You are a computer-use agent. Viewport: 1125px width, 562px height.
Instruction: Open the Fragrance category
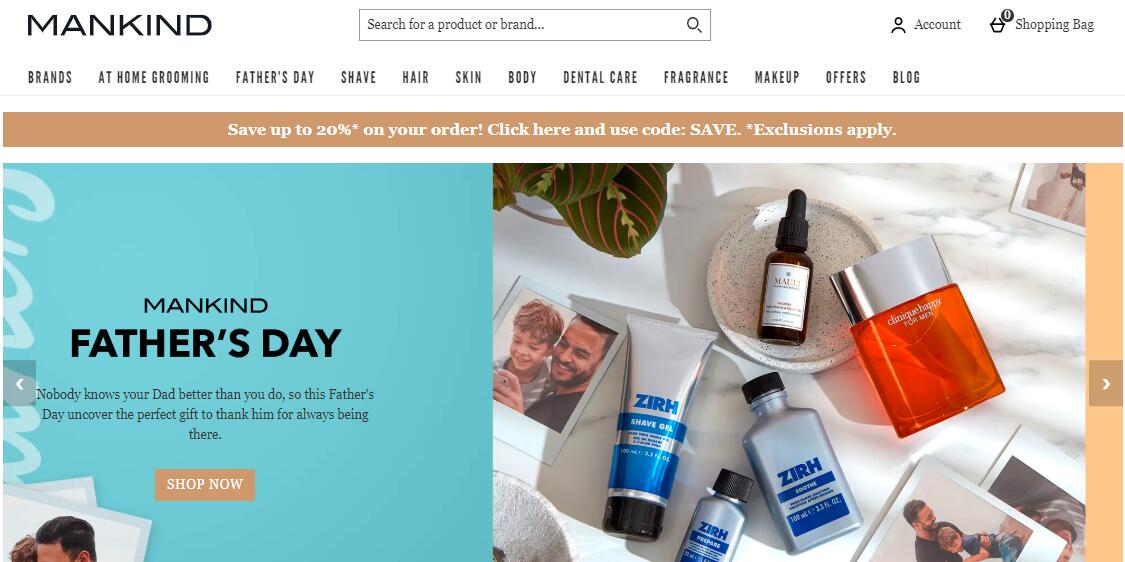(696, 78)
